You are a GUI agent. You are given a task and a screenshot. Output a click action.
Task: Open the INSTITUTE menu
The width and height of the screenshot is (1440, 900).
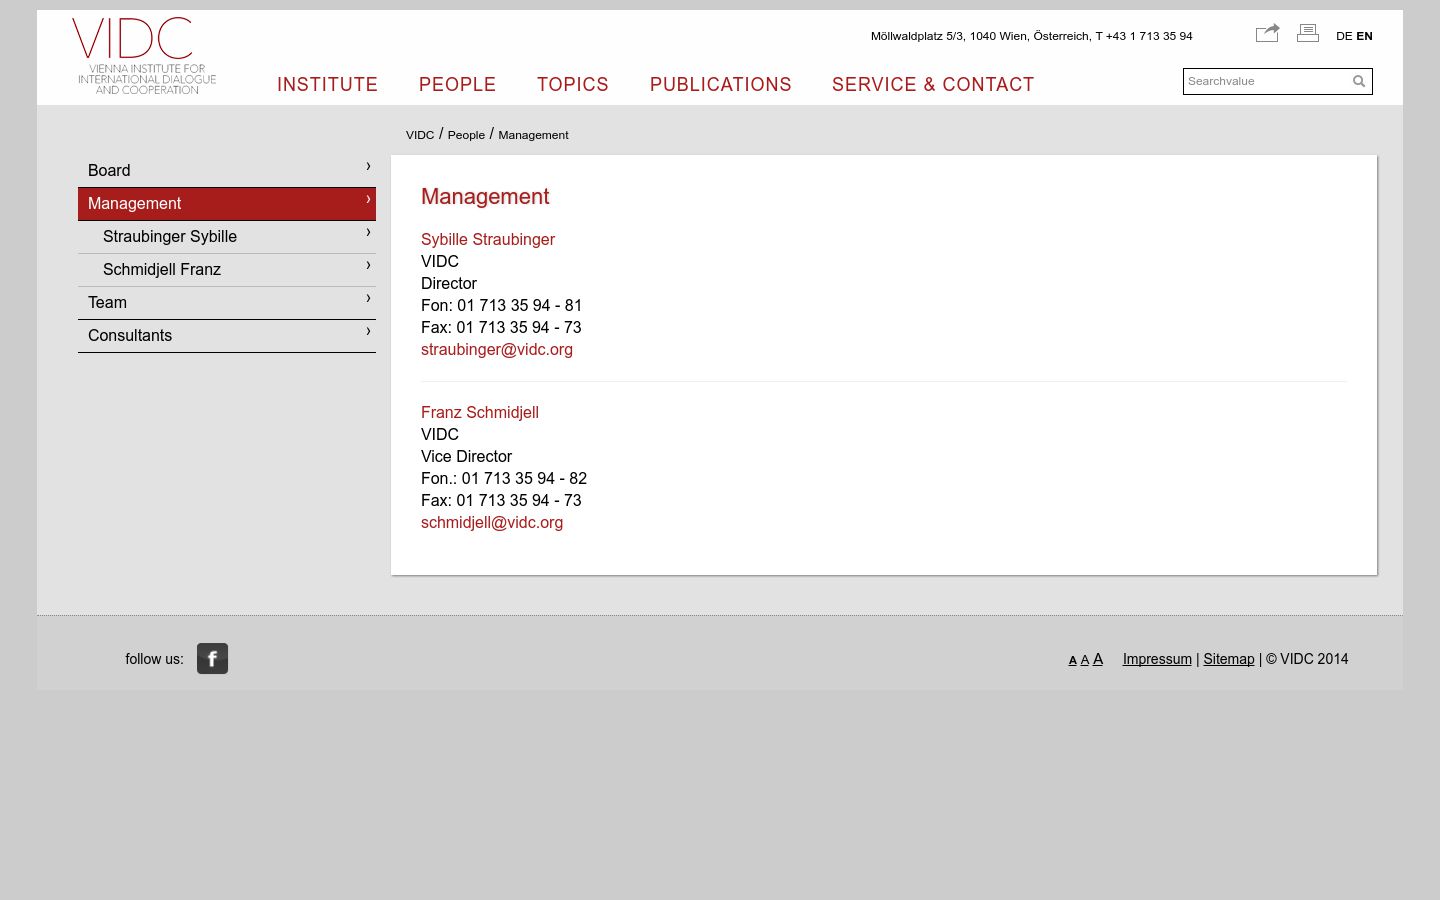[x=327, y=85]
